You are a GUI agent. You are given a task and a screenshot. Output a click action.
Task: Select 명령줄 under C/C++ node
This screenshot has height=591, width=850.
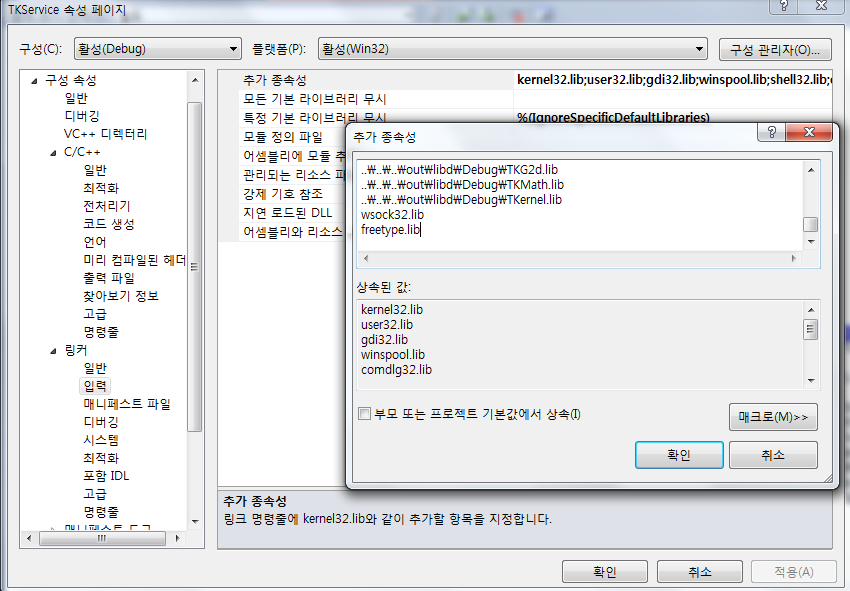(x=101, y=332)
